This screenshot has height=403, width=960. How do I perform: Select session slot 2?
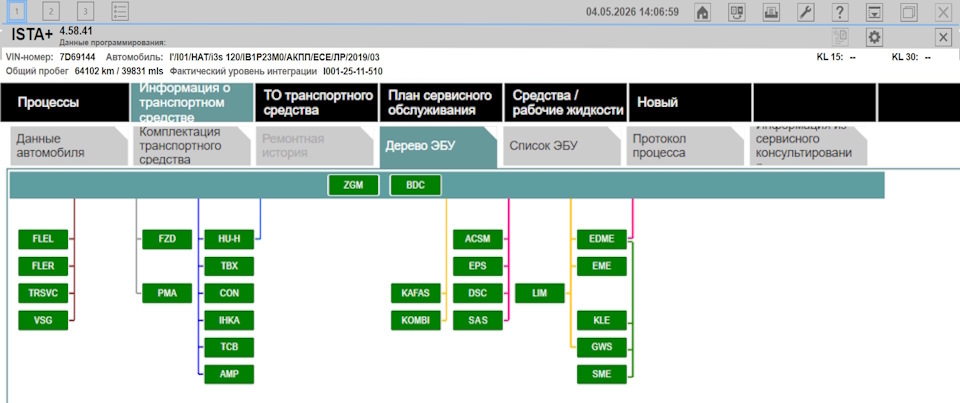click(x=52, y=12)
